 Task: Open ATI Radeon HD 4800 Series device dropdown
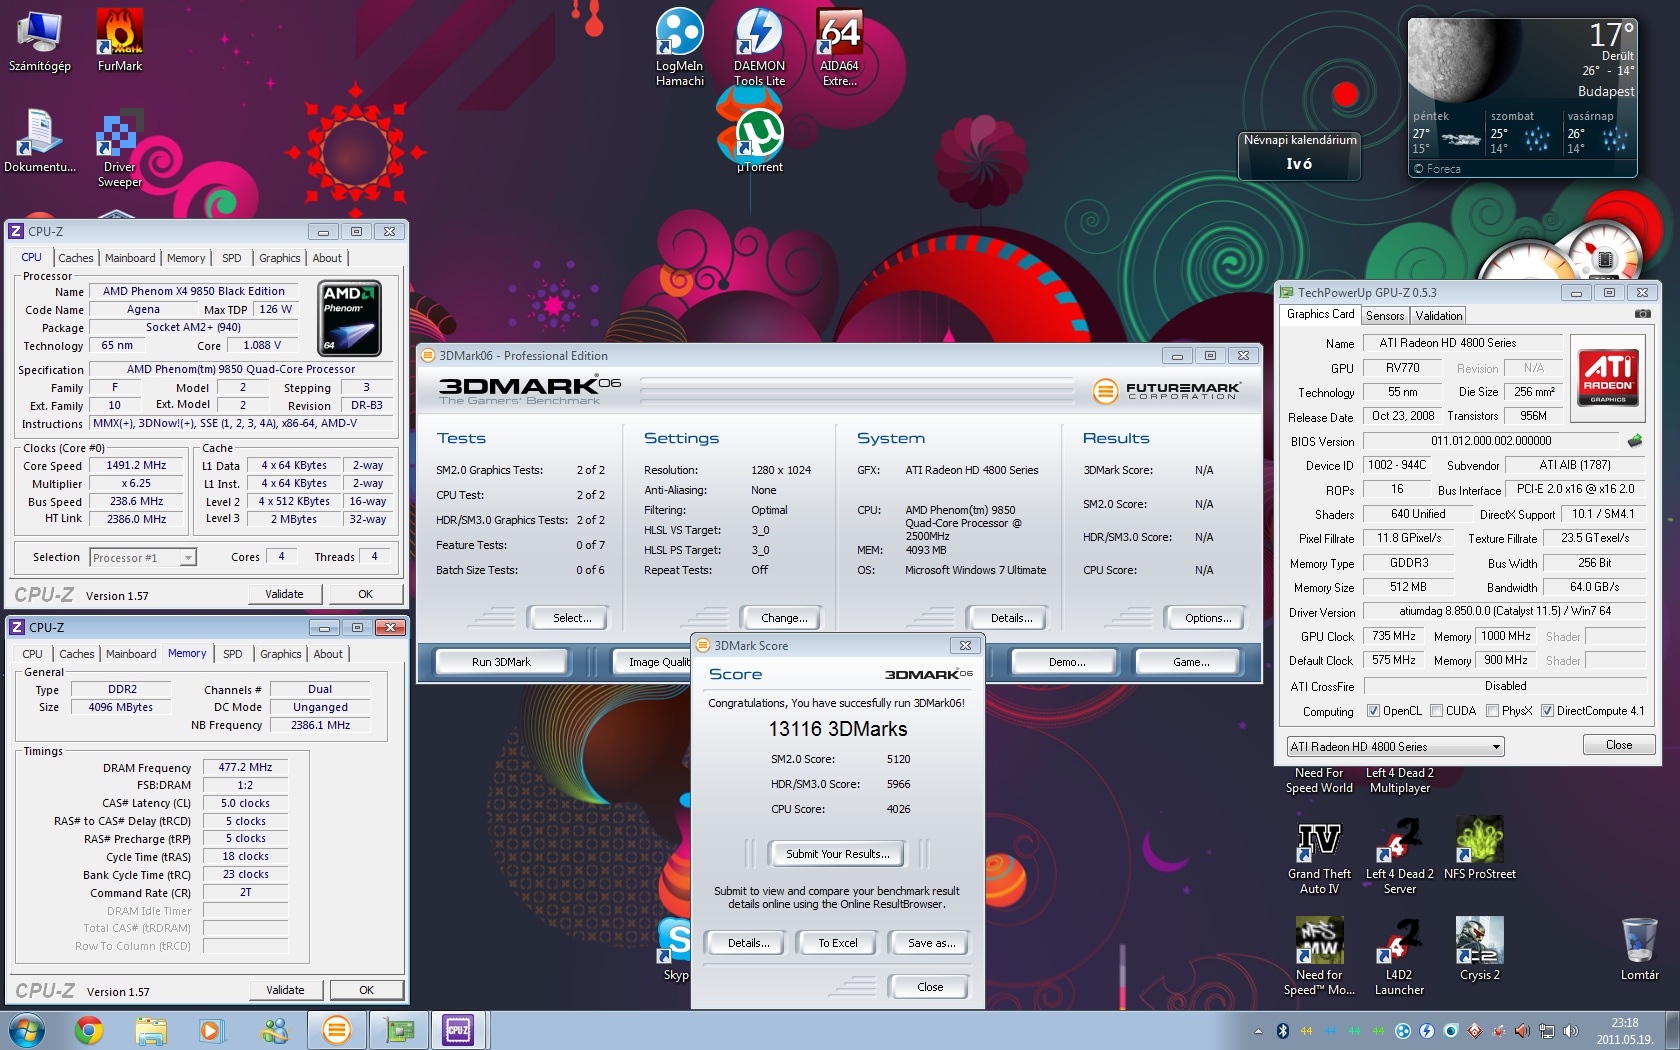click(1395, 747)
